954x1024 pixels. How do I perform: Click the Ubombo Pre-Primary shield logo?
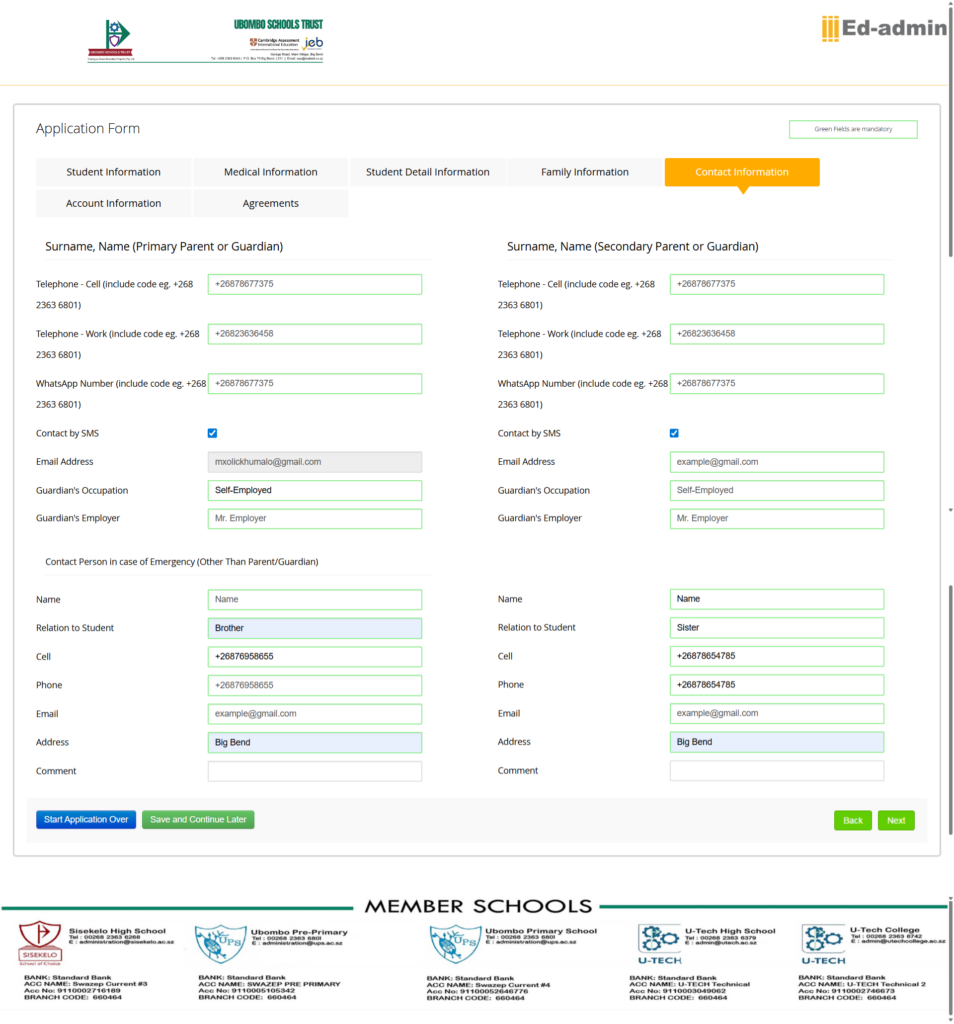coord(221,944)
